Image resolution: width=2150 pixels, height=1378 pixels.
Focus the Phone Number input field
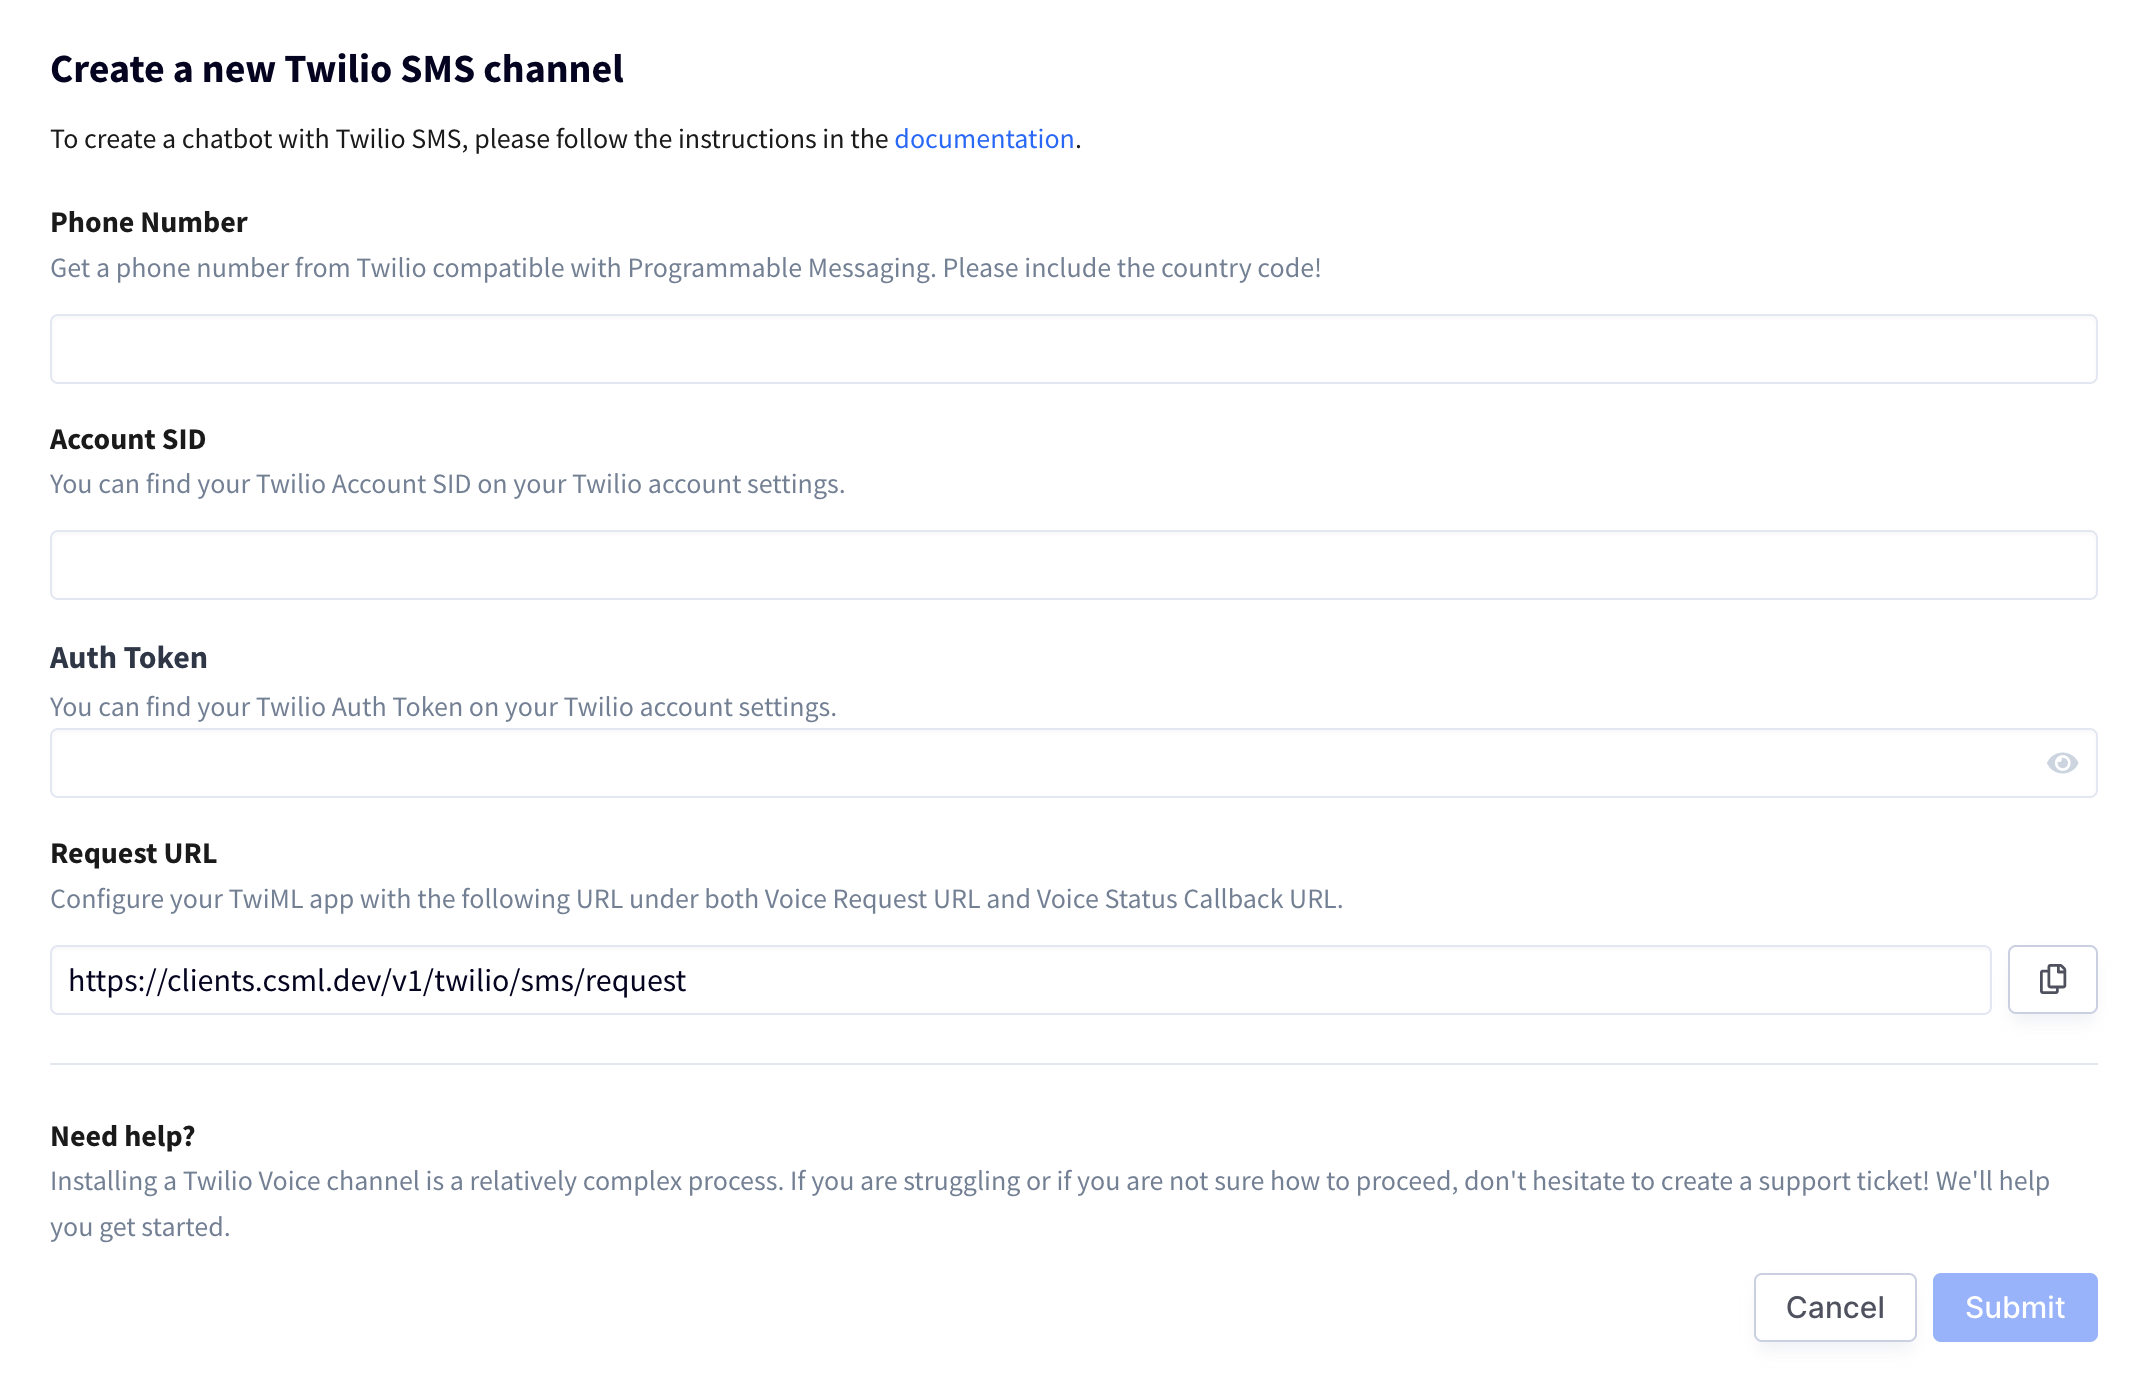pyautogui.click(x=1073, y=349)
